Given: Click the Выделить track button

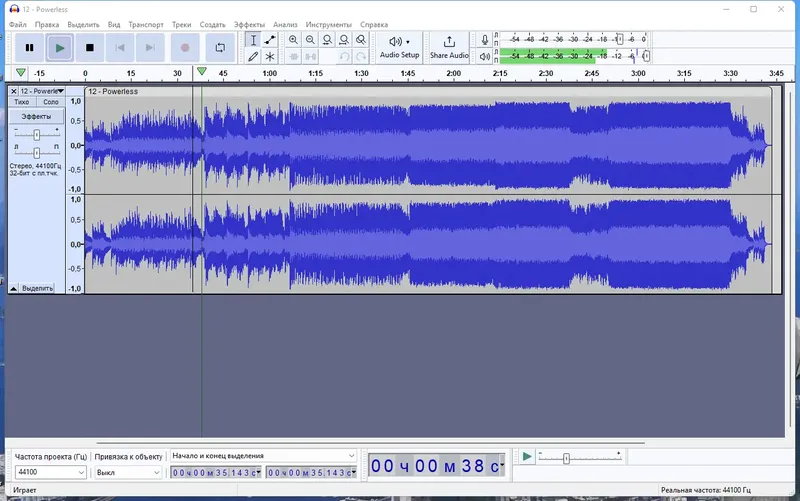Looking at the screenshot, I should [38, 288].
